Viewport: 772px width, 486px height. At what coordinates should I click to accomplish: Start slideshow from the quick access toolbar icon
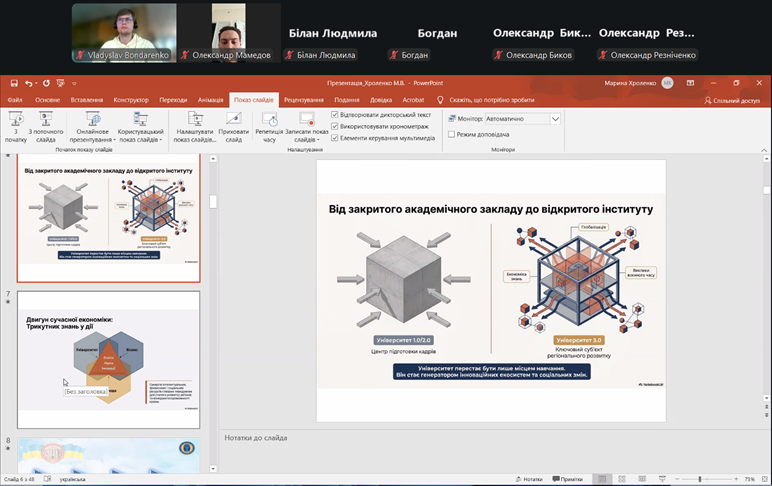pos(61,83)
